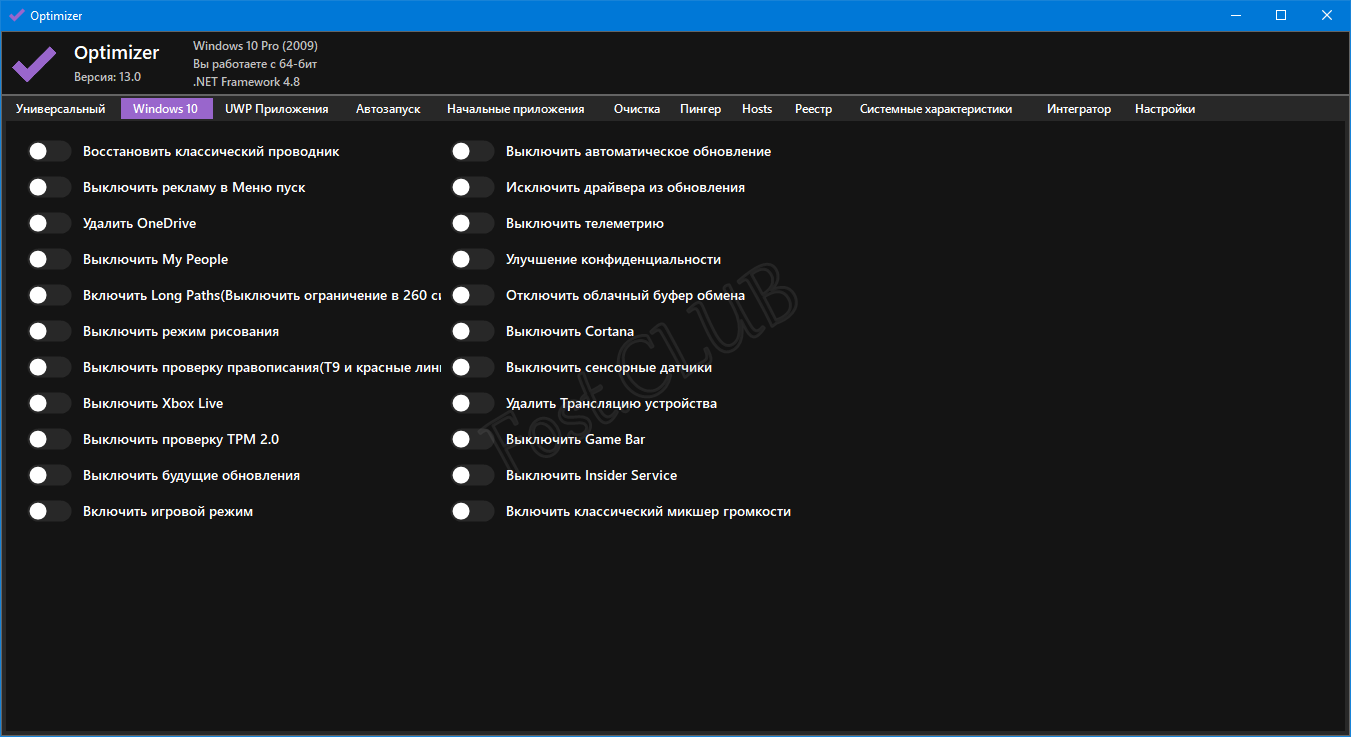Toggle Выключить будущие обновления switch
Viewport: 1351px width, 737px height.
click(x=50, y=475)
